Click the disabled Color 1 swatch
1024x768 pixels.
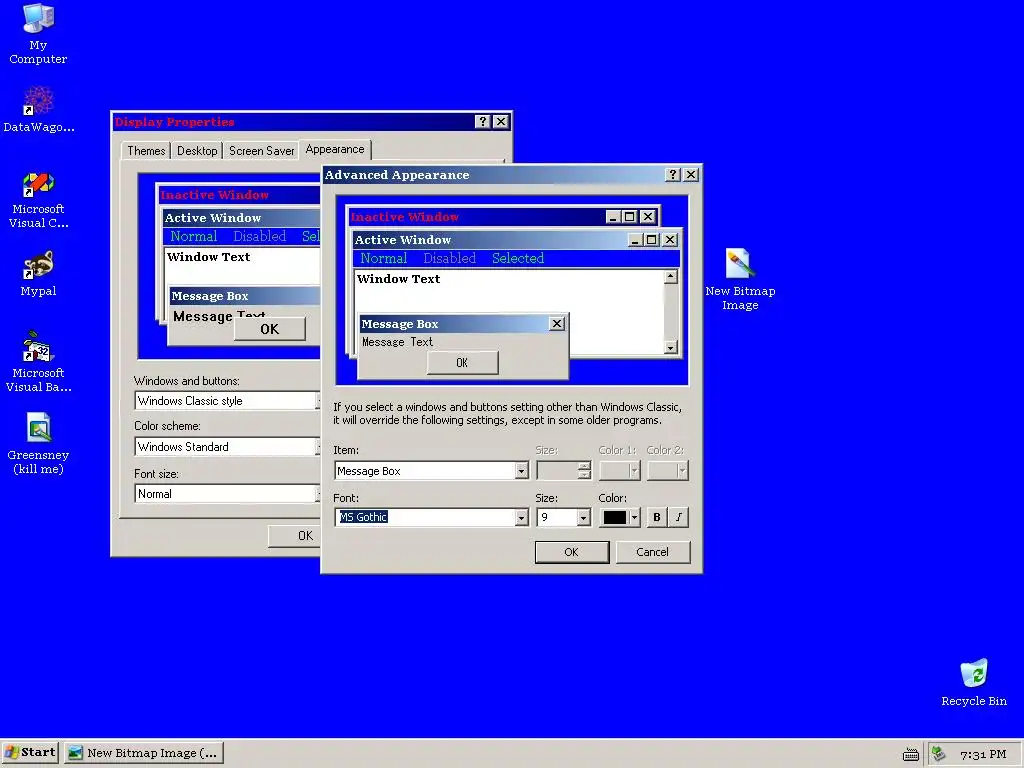[x=620, y=471]
